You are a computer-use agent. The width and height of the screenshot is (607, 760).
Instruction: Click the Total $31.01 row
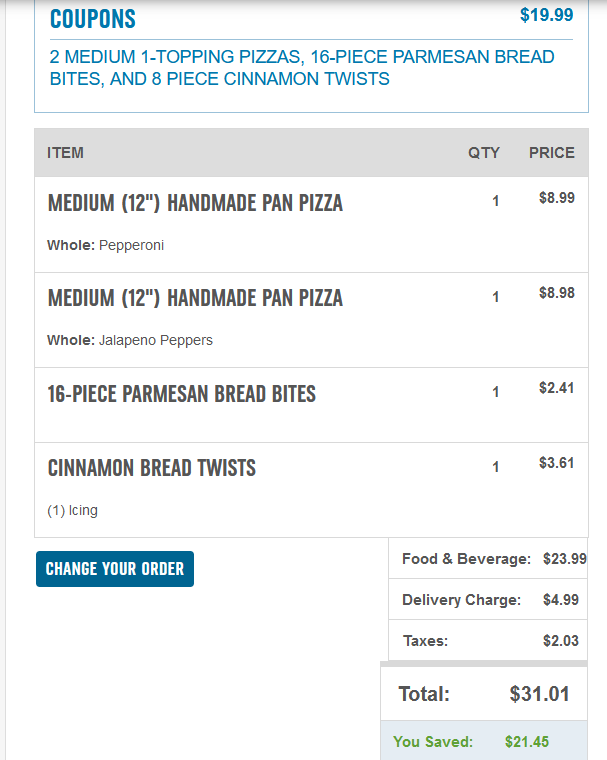point(484,694)
